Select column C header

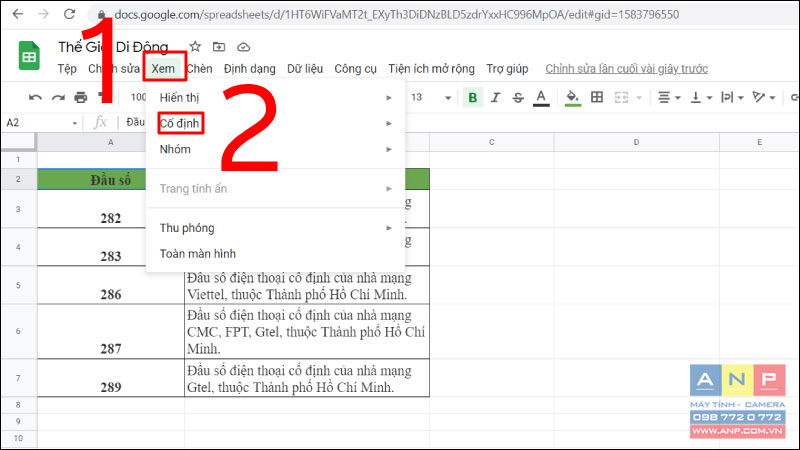pyautogui.click(x=491, y=142)
